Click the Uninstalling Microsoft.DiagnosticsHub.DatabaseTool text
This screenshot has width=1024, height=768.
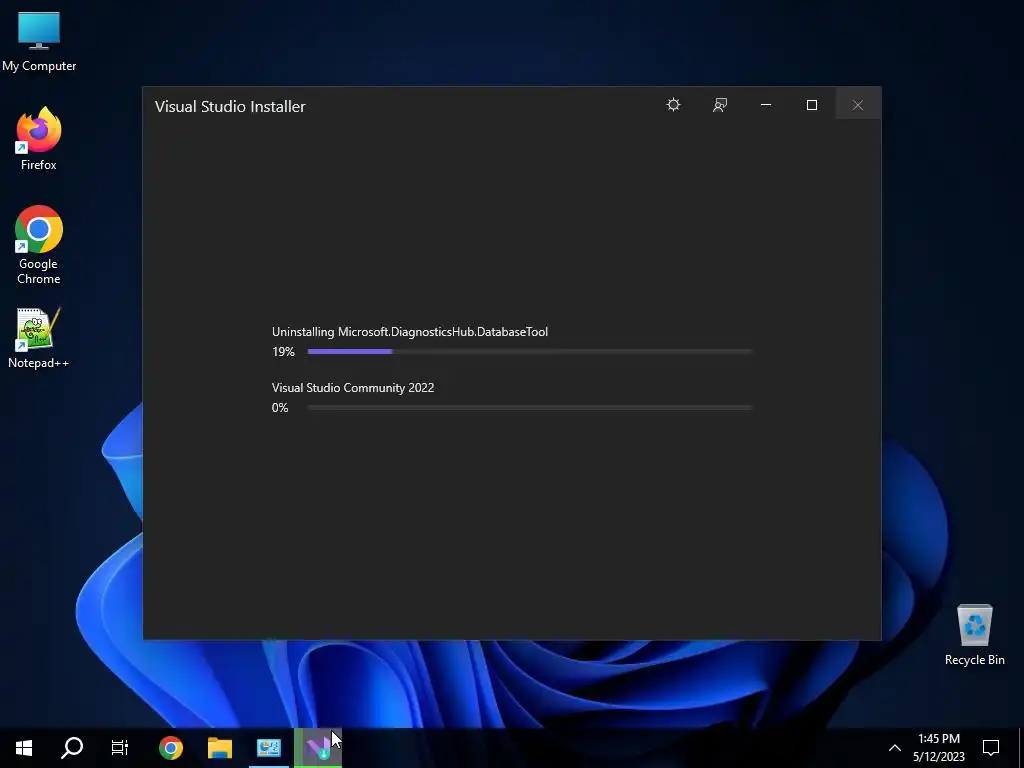click(x=409, y=332)
